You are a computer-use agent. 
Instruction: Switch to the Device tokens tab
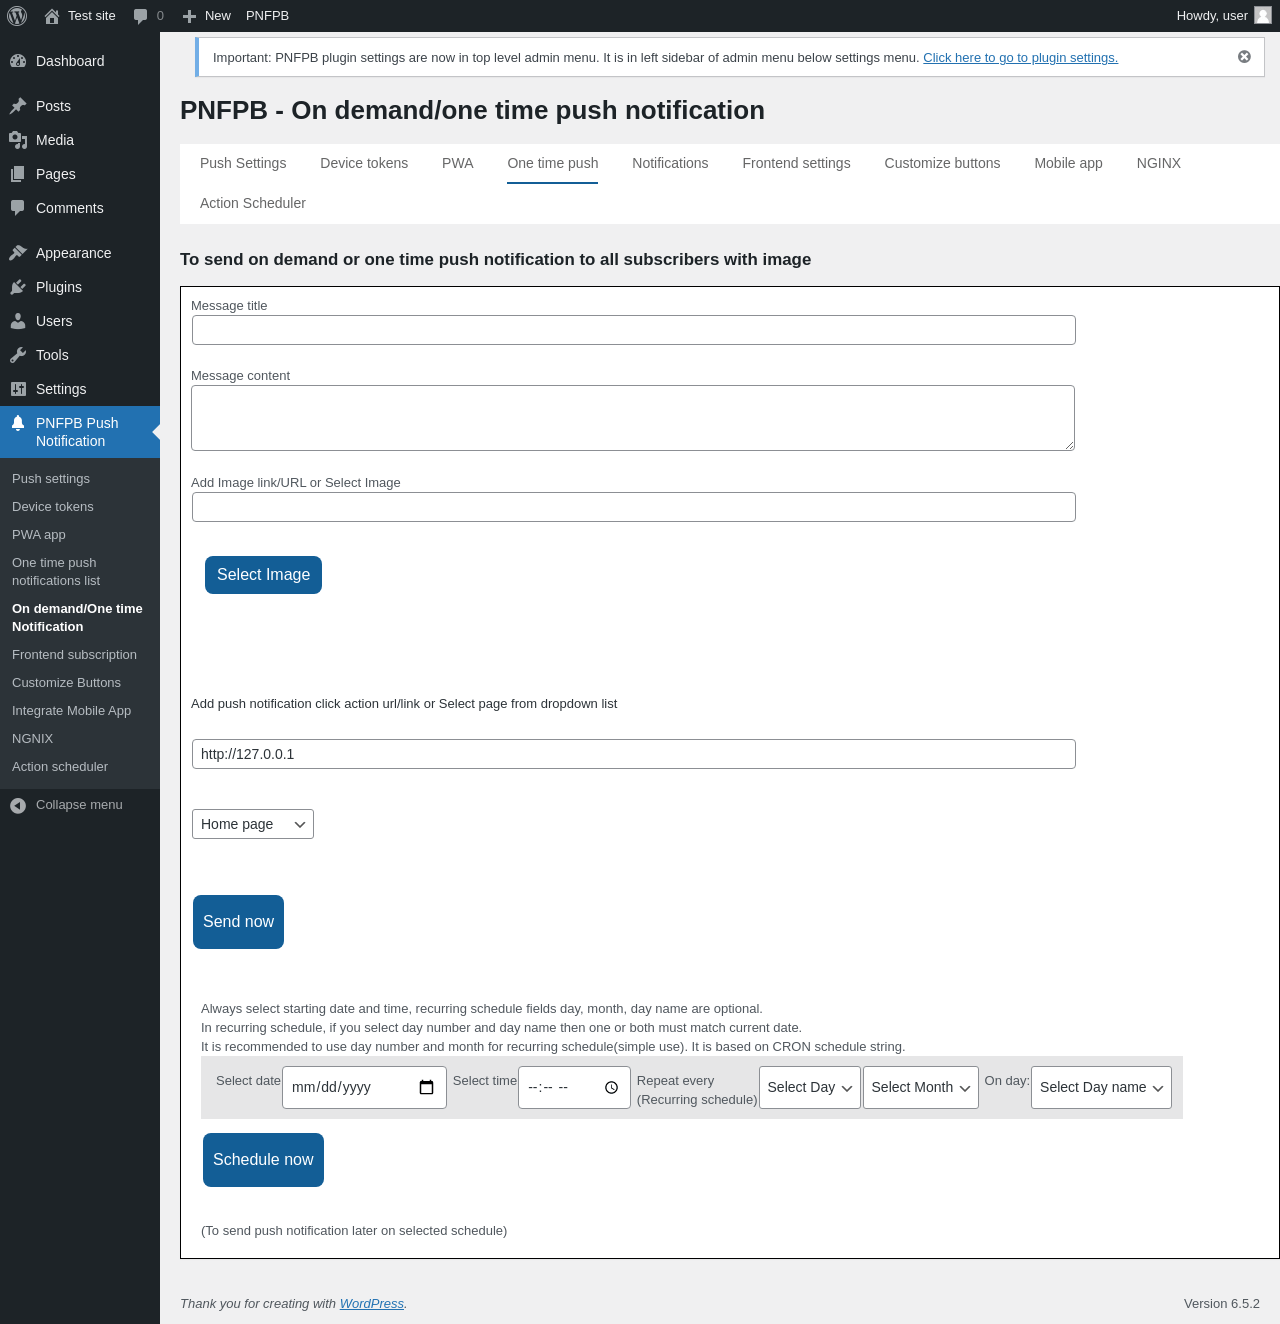coord(364,163)
